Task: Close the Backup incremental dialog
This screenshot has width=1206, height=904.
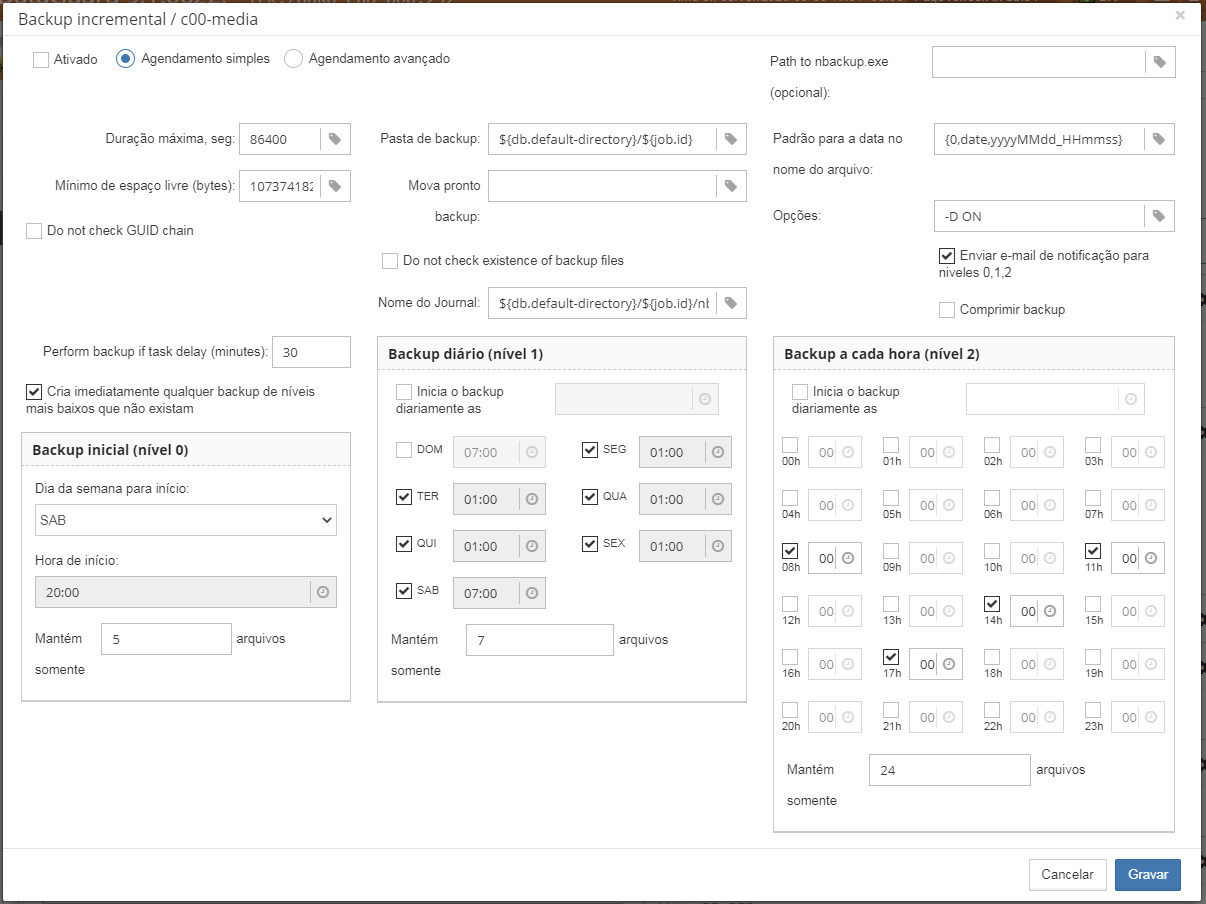Action: pyautogui.click(x=1180, y=16)
